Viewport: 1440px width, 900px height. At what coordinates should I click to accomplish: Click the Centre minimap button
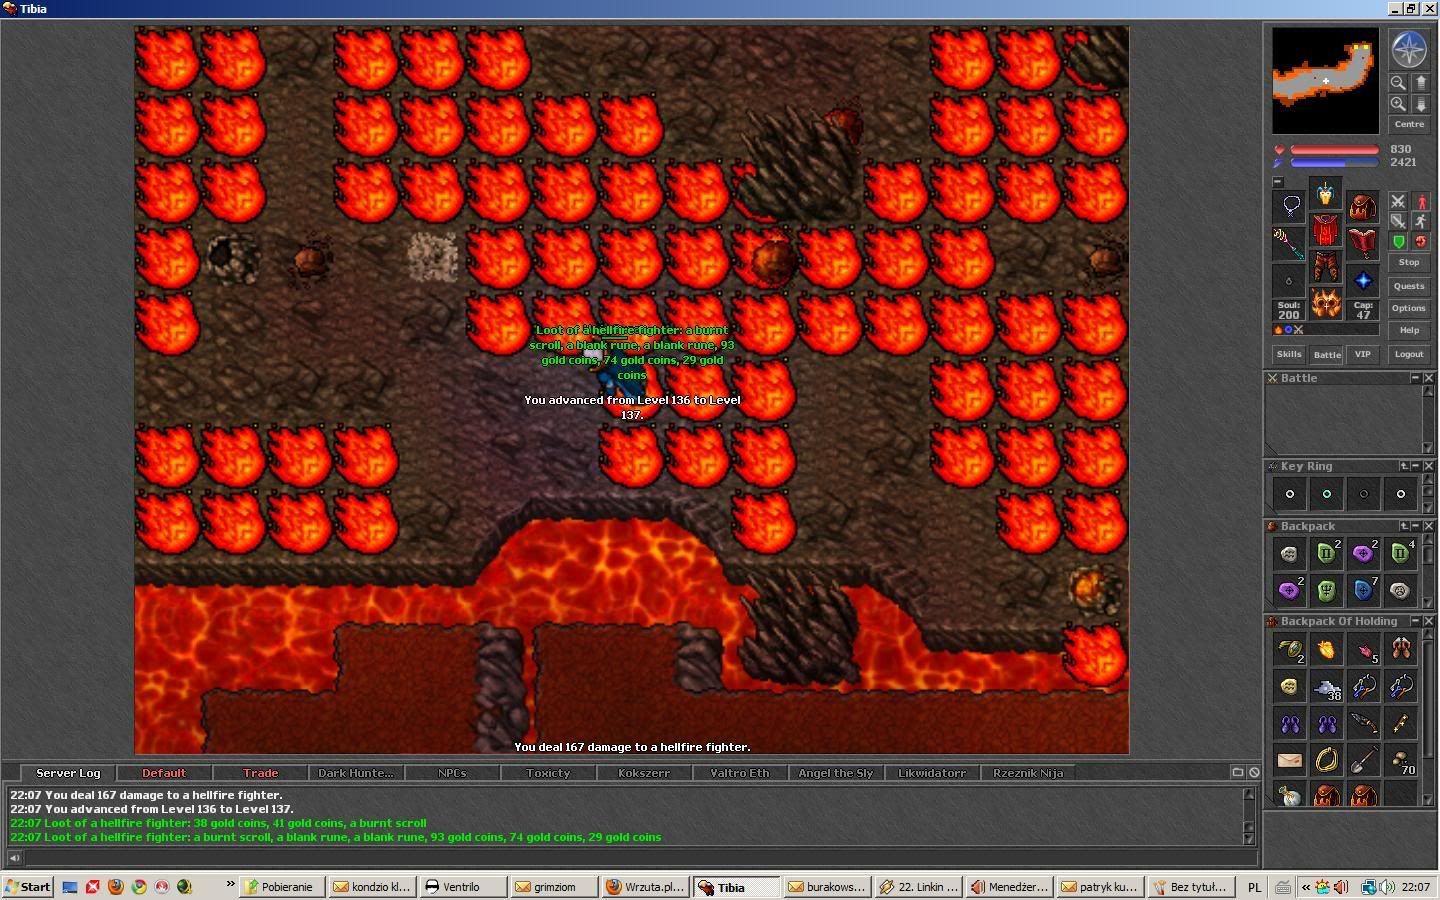pyautogui.click(x=1409, y=124)
